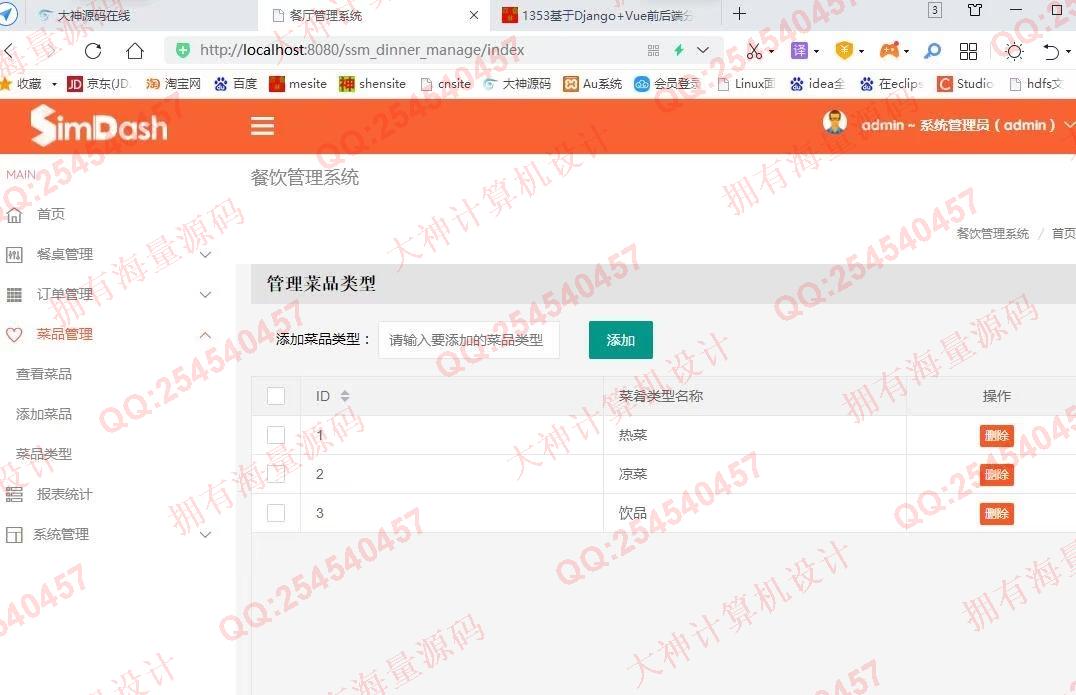Click the green 添加 button
Viewport: 1076px width, 695px height.
pyautogui.click(x=620, y=340)
